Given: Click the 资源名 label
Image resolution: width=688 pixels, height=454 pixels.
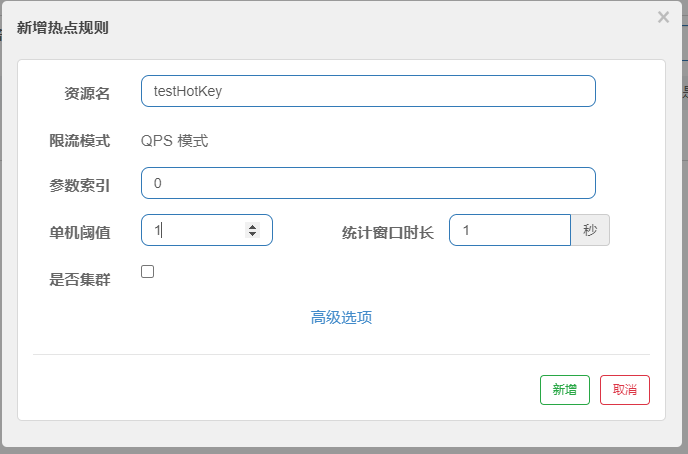Looking at the screenshot, I should point(87,93).
